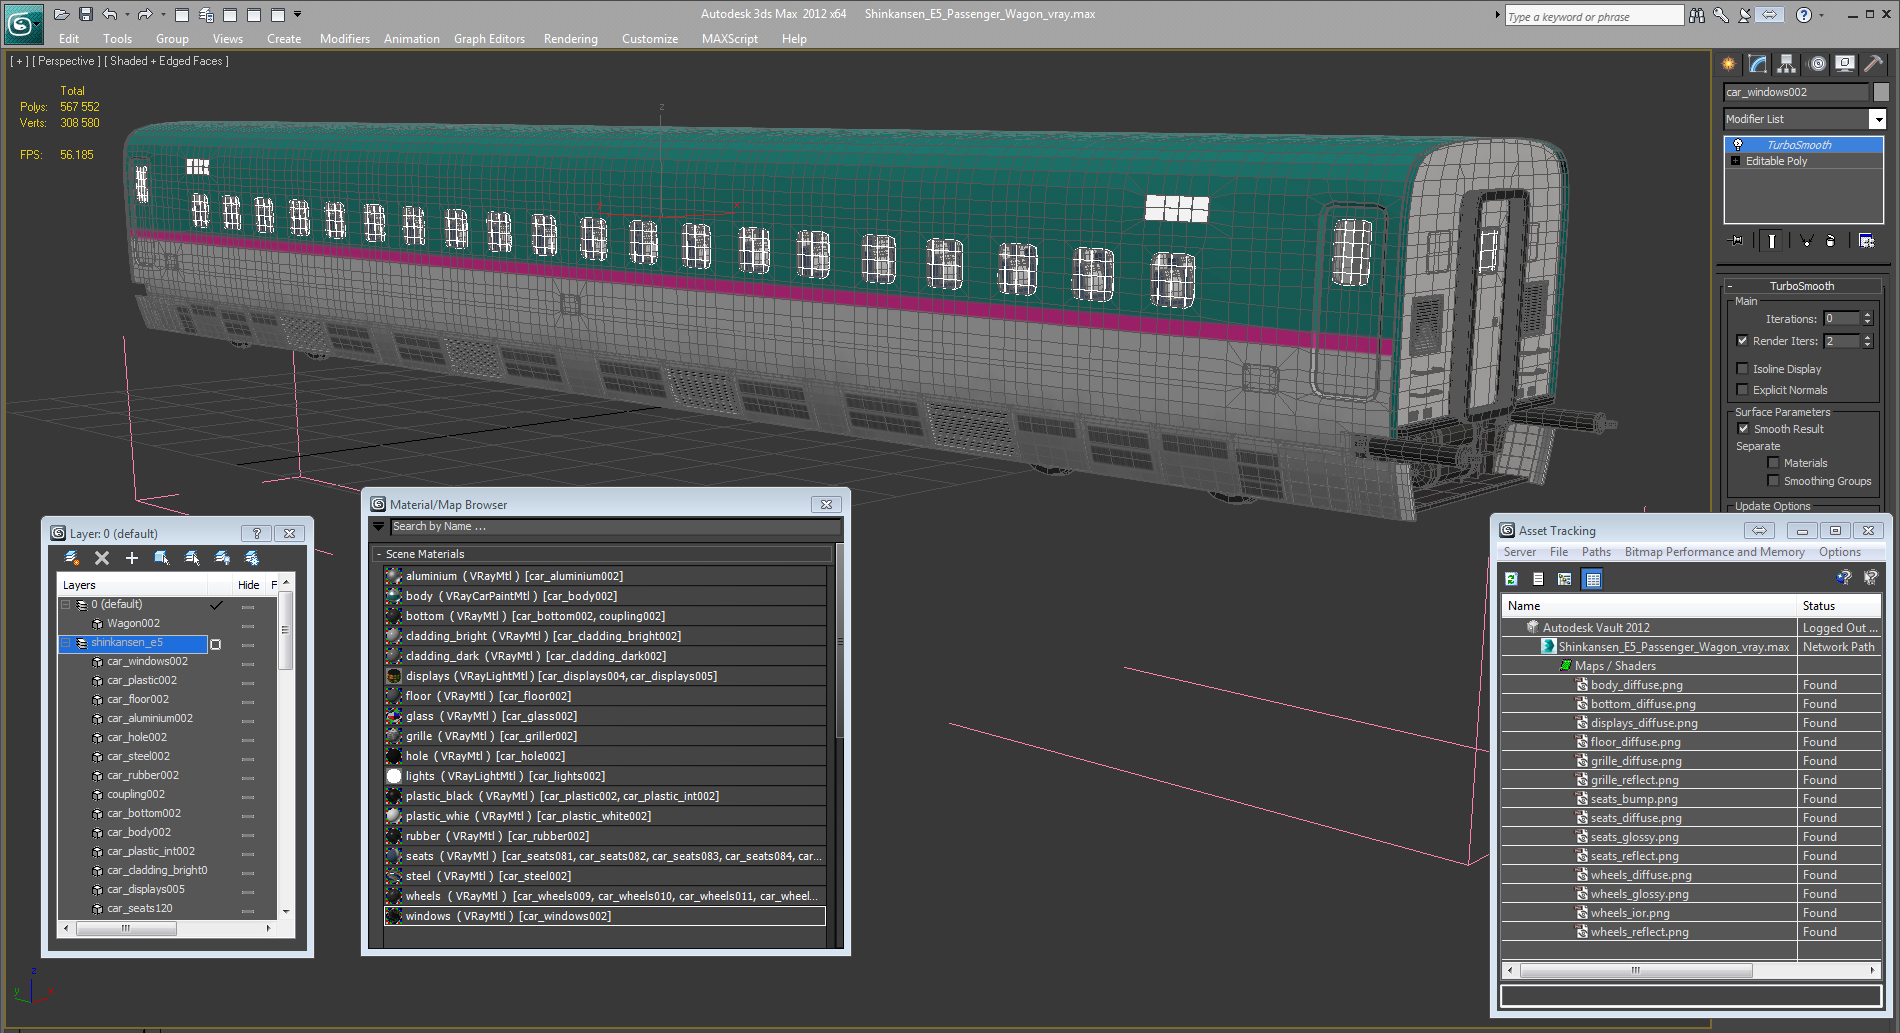Image resolution: width=1900 pixels, height=1033 pixels.
Task: Open the 3ds Max application menu logo
Action: 22,24
